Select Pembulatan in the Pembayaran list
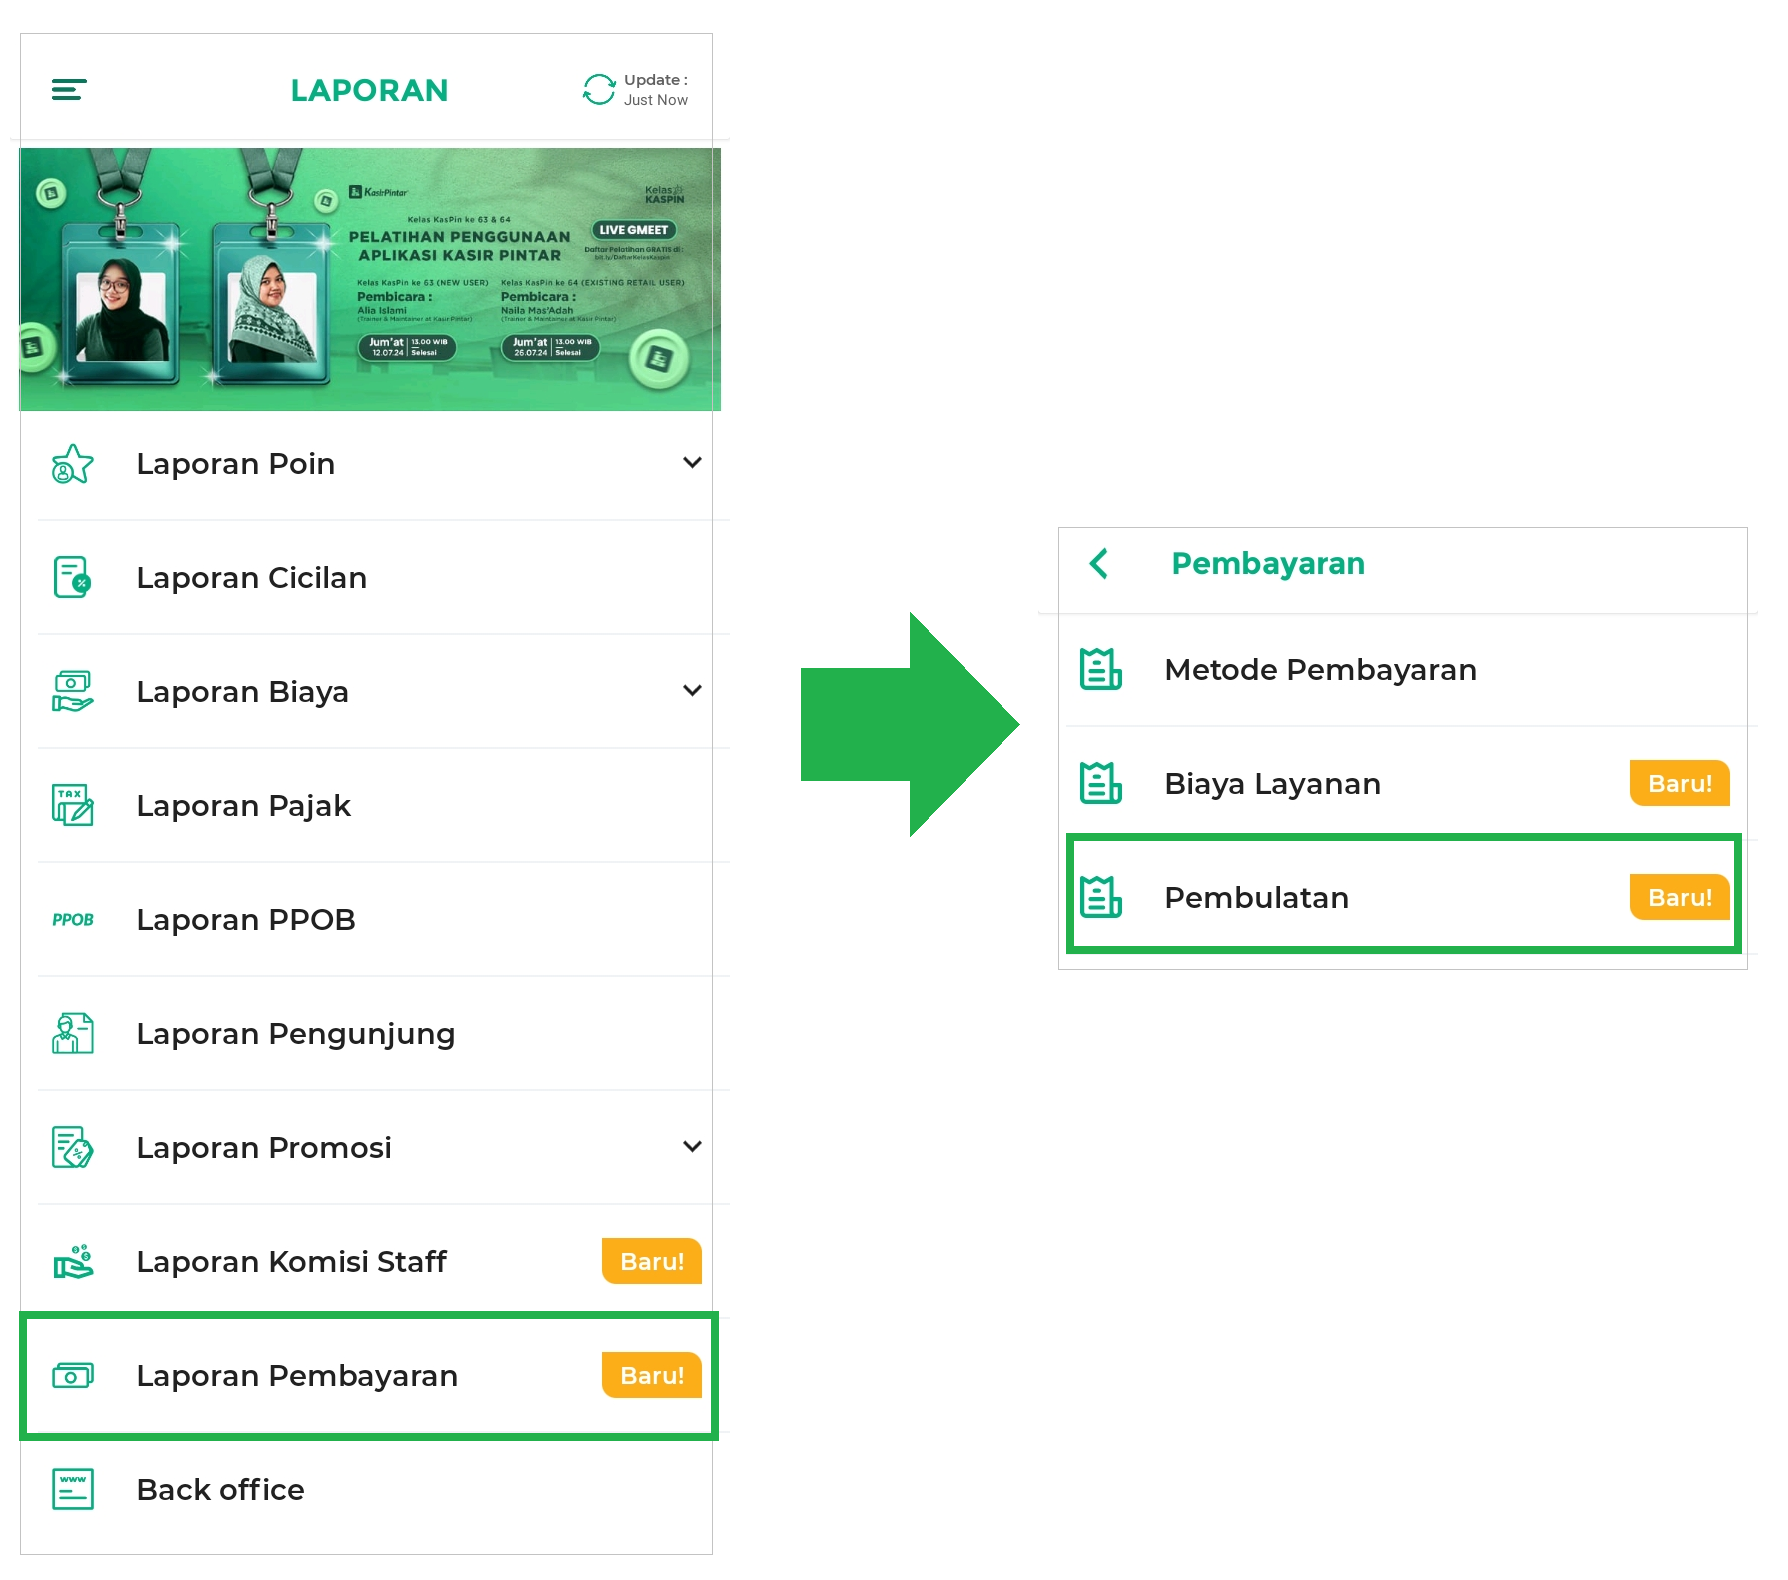 (1256, 898)
